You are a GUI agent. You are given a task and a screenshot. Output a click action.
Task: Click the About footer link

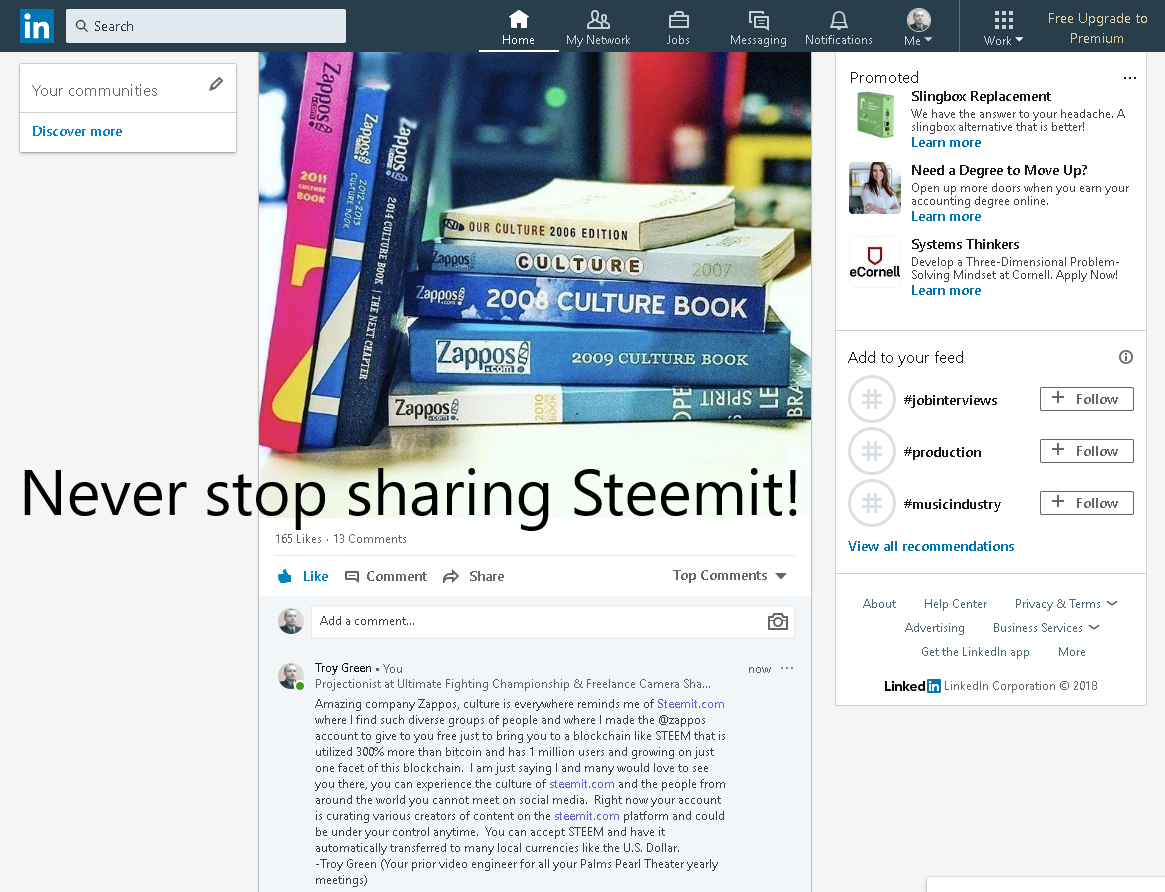coord(879,604)
